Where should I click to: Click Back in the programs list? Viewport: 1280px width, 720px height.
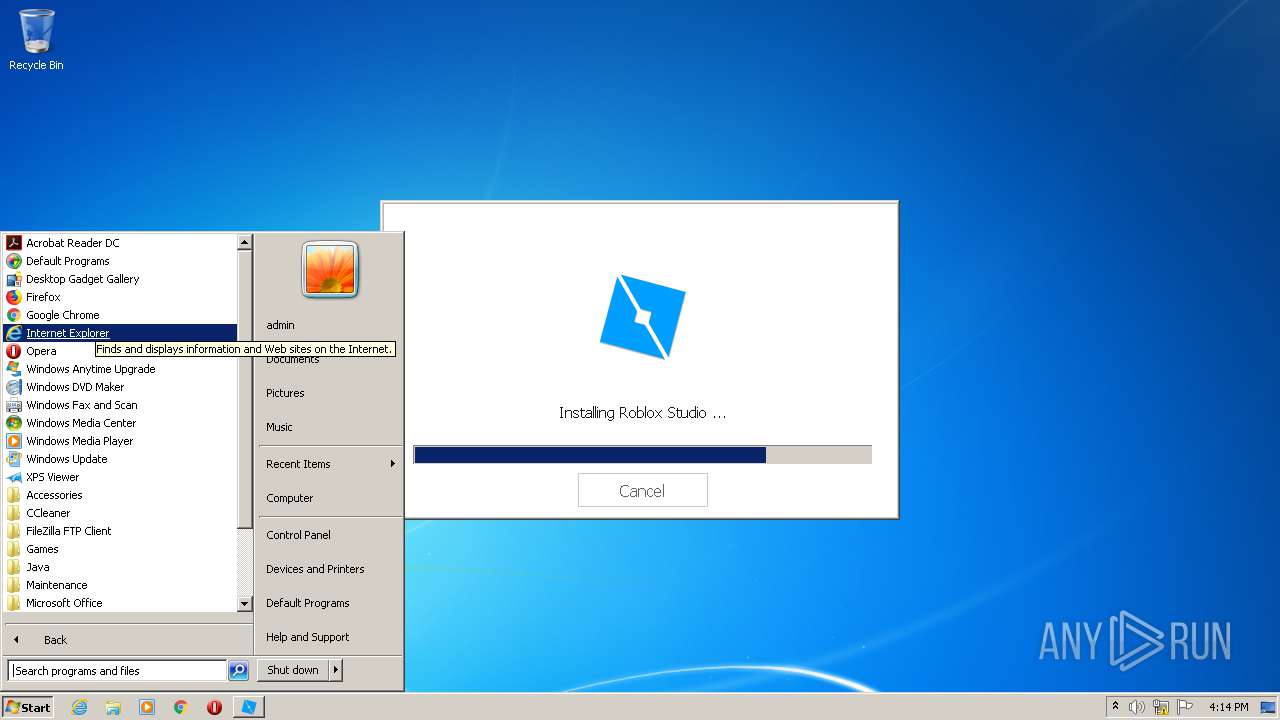tap(55, 640)
